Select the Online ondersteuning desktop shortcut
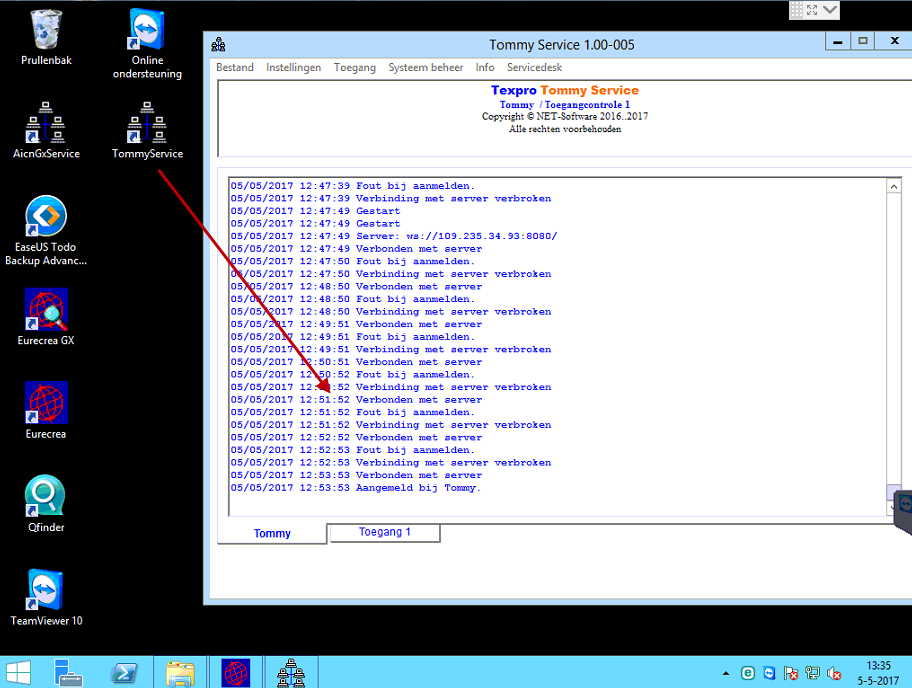Screen dimensions: 912x688 tap(147, 43)
